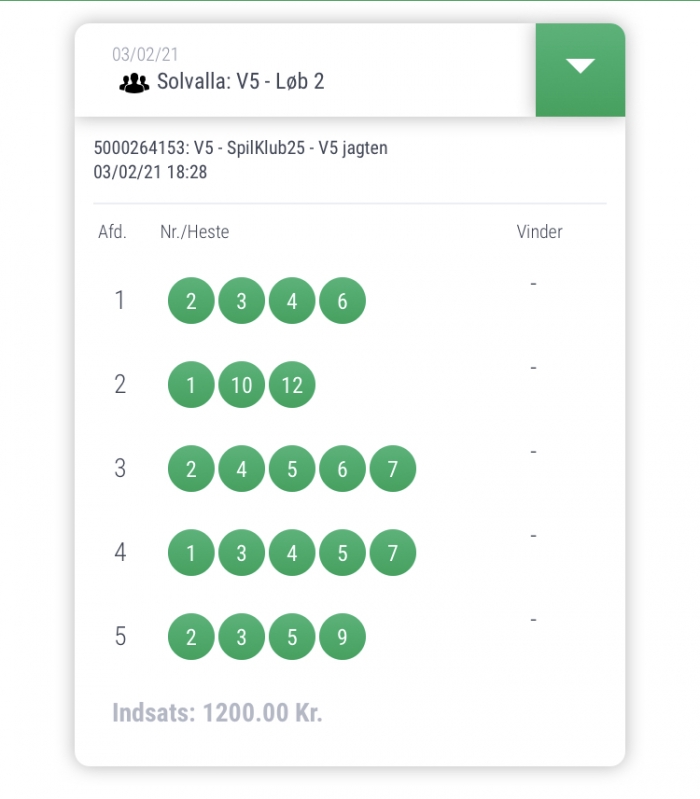Viewport: 700px width, 799px height.
Task: Click the Afd. column header
Action: point(112,232)
